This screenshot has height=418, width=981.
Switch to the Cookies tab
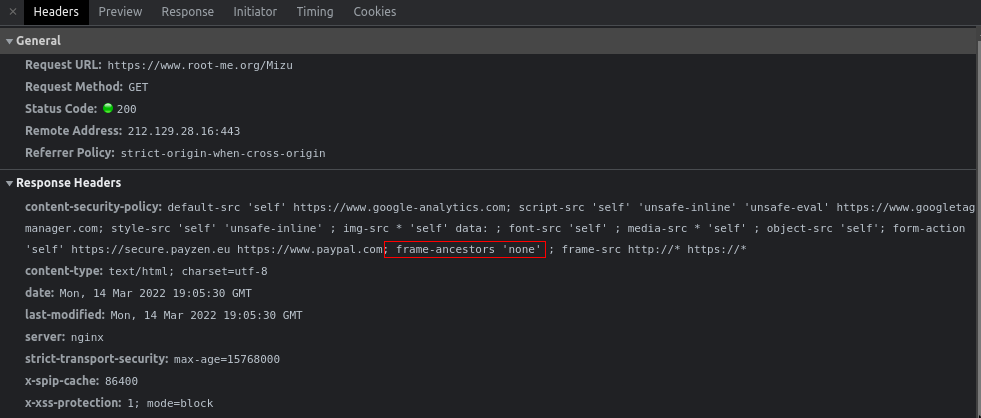point(375,11)
